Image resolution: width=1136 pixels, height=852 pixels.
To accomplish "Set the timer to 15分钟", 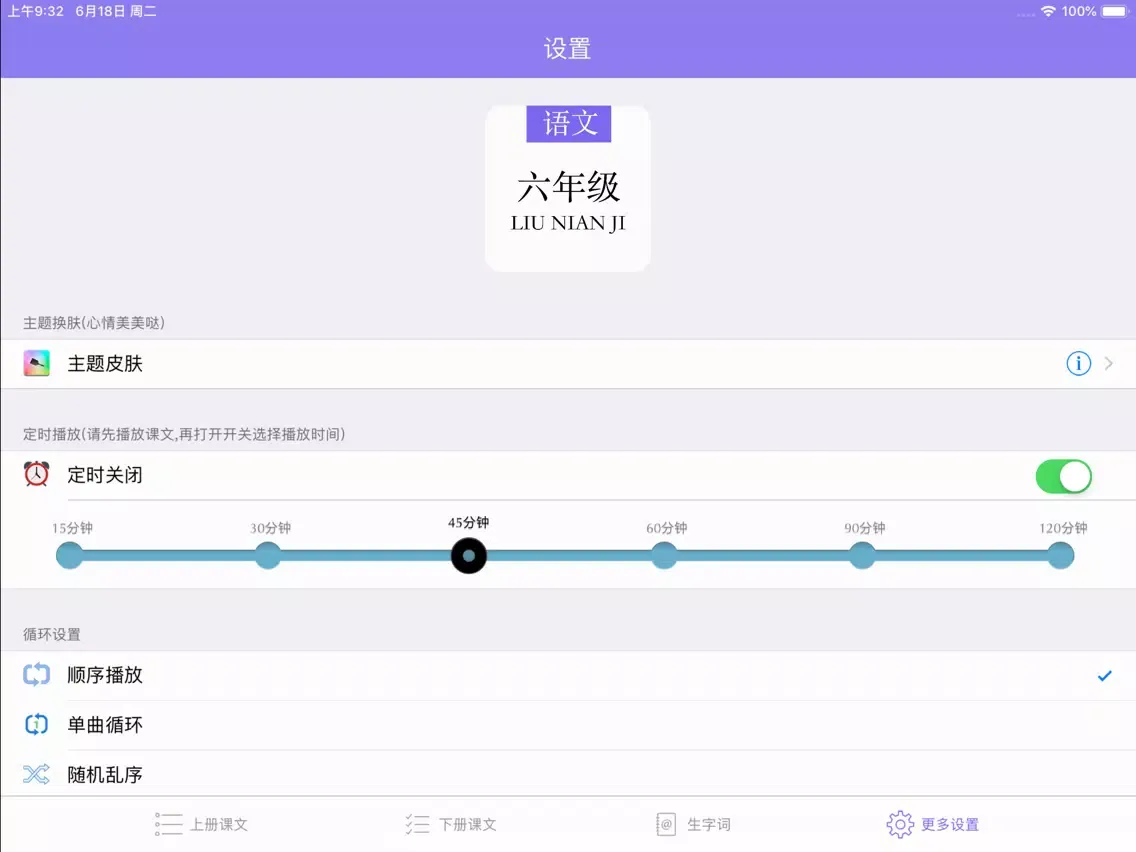I will (70, 556).
